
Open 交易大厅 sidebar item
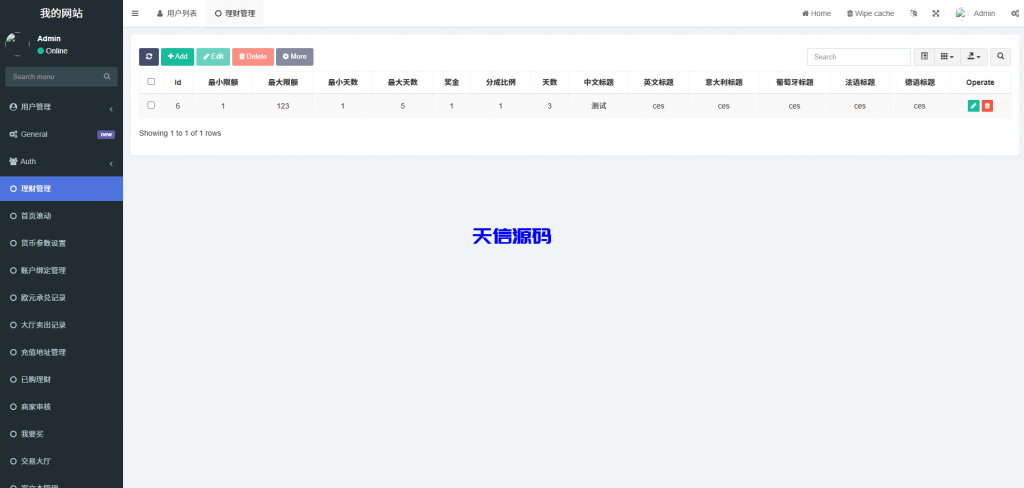[61, 461]
